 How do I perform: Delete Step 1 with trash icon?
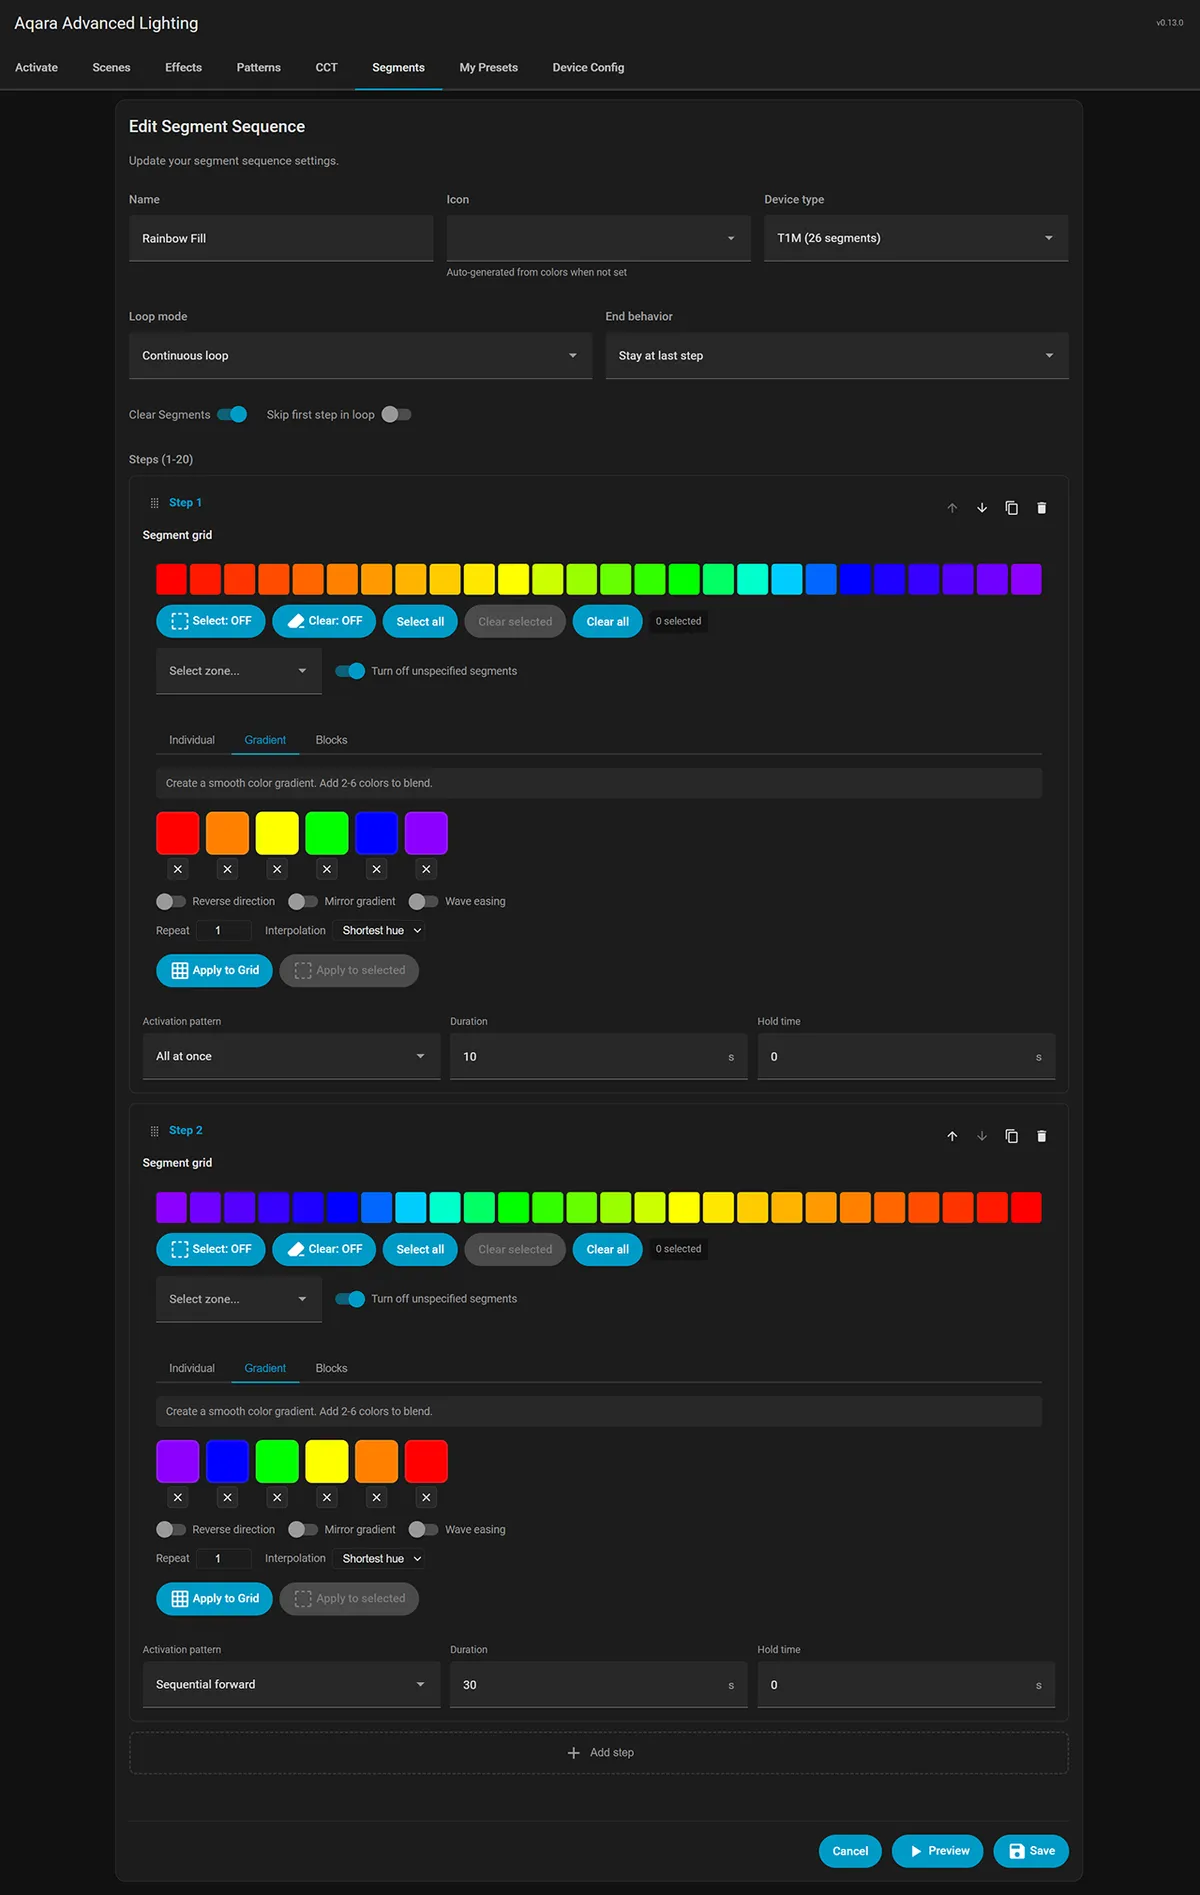point(1042,508)
